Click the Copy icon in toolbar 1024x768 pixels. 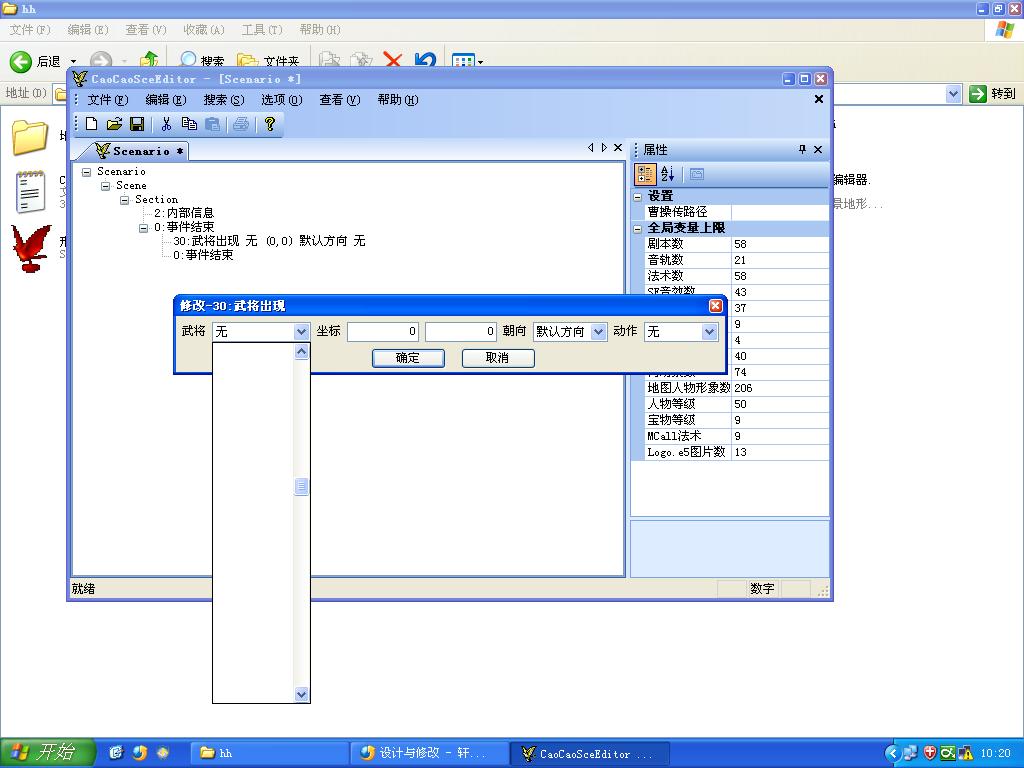click(189, 124)
